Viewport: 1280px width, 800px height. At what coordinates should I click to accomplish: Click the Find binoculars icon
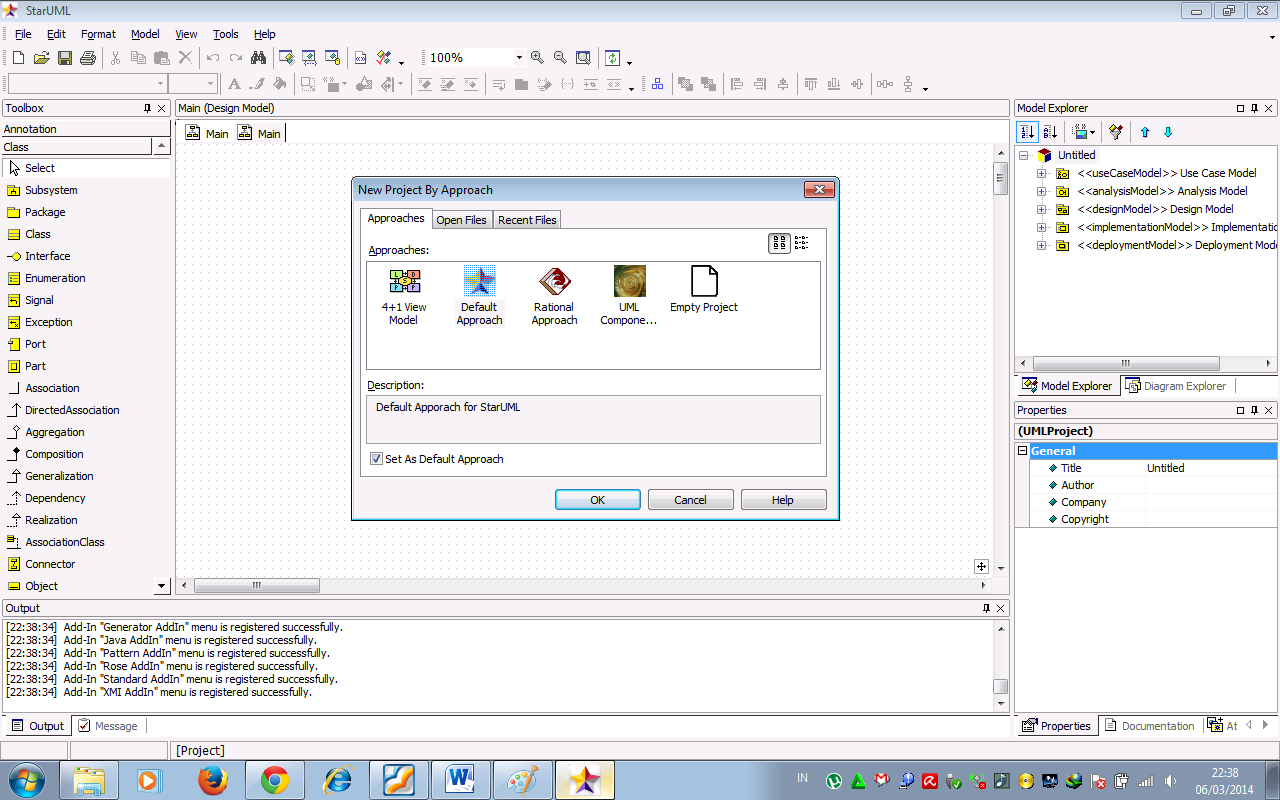(x=258, y=58)
